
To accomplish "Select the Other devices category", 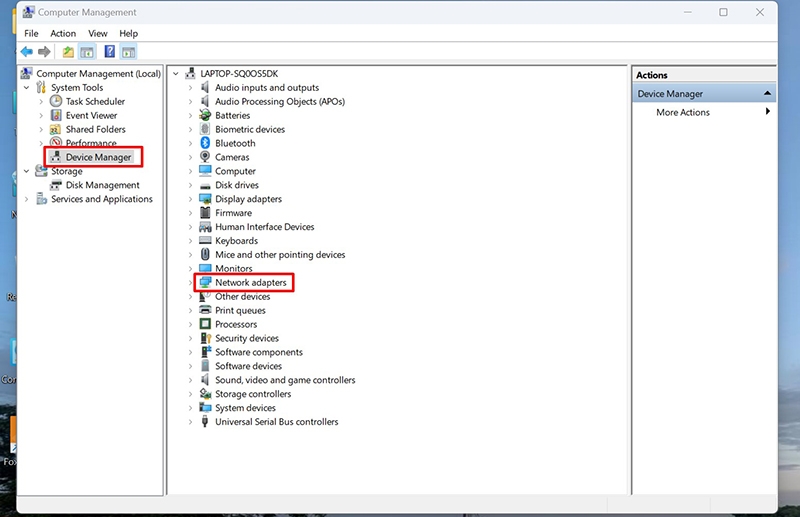I will click(242, 296).
